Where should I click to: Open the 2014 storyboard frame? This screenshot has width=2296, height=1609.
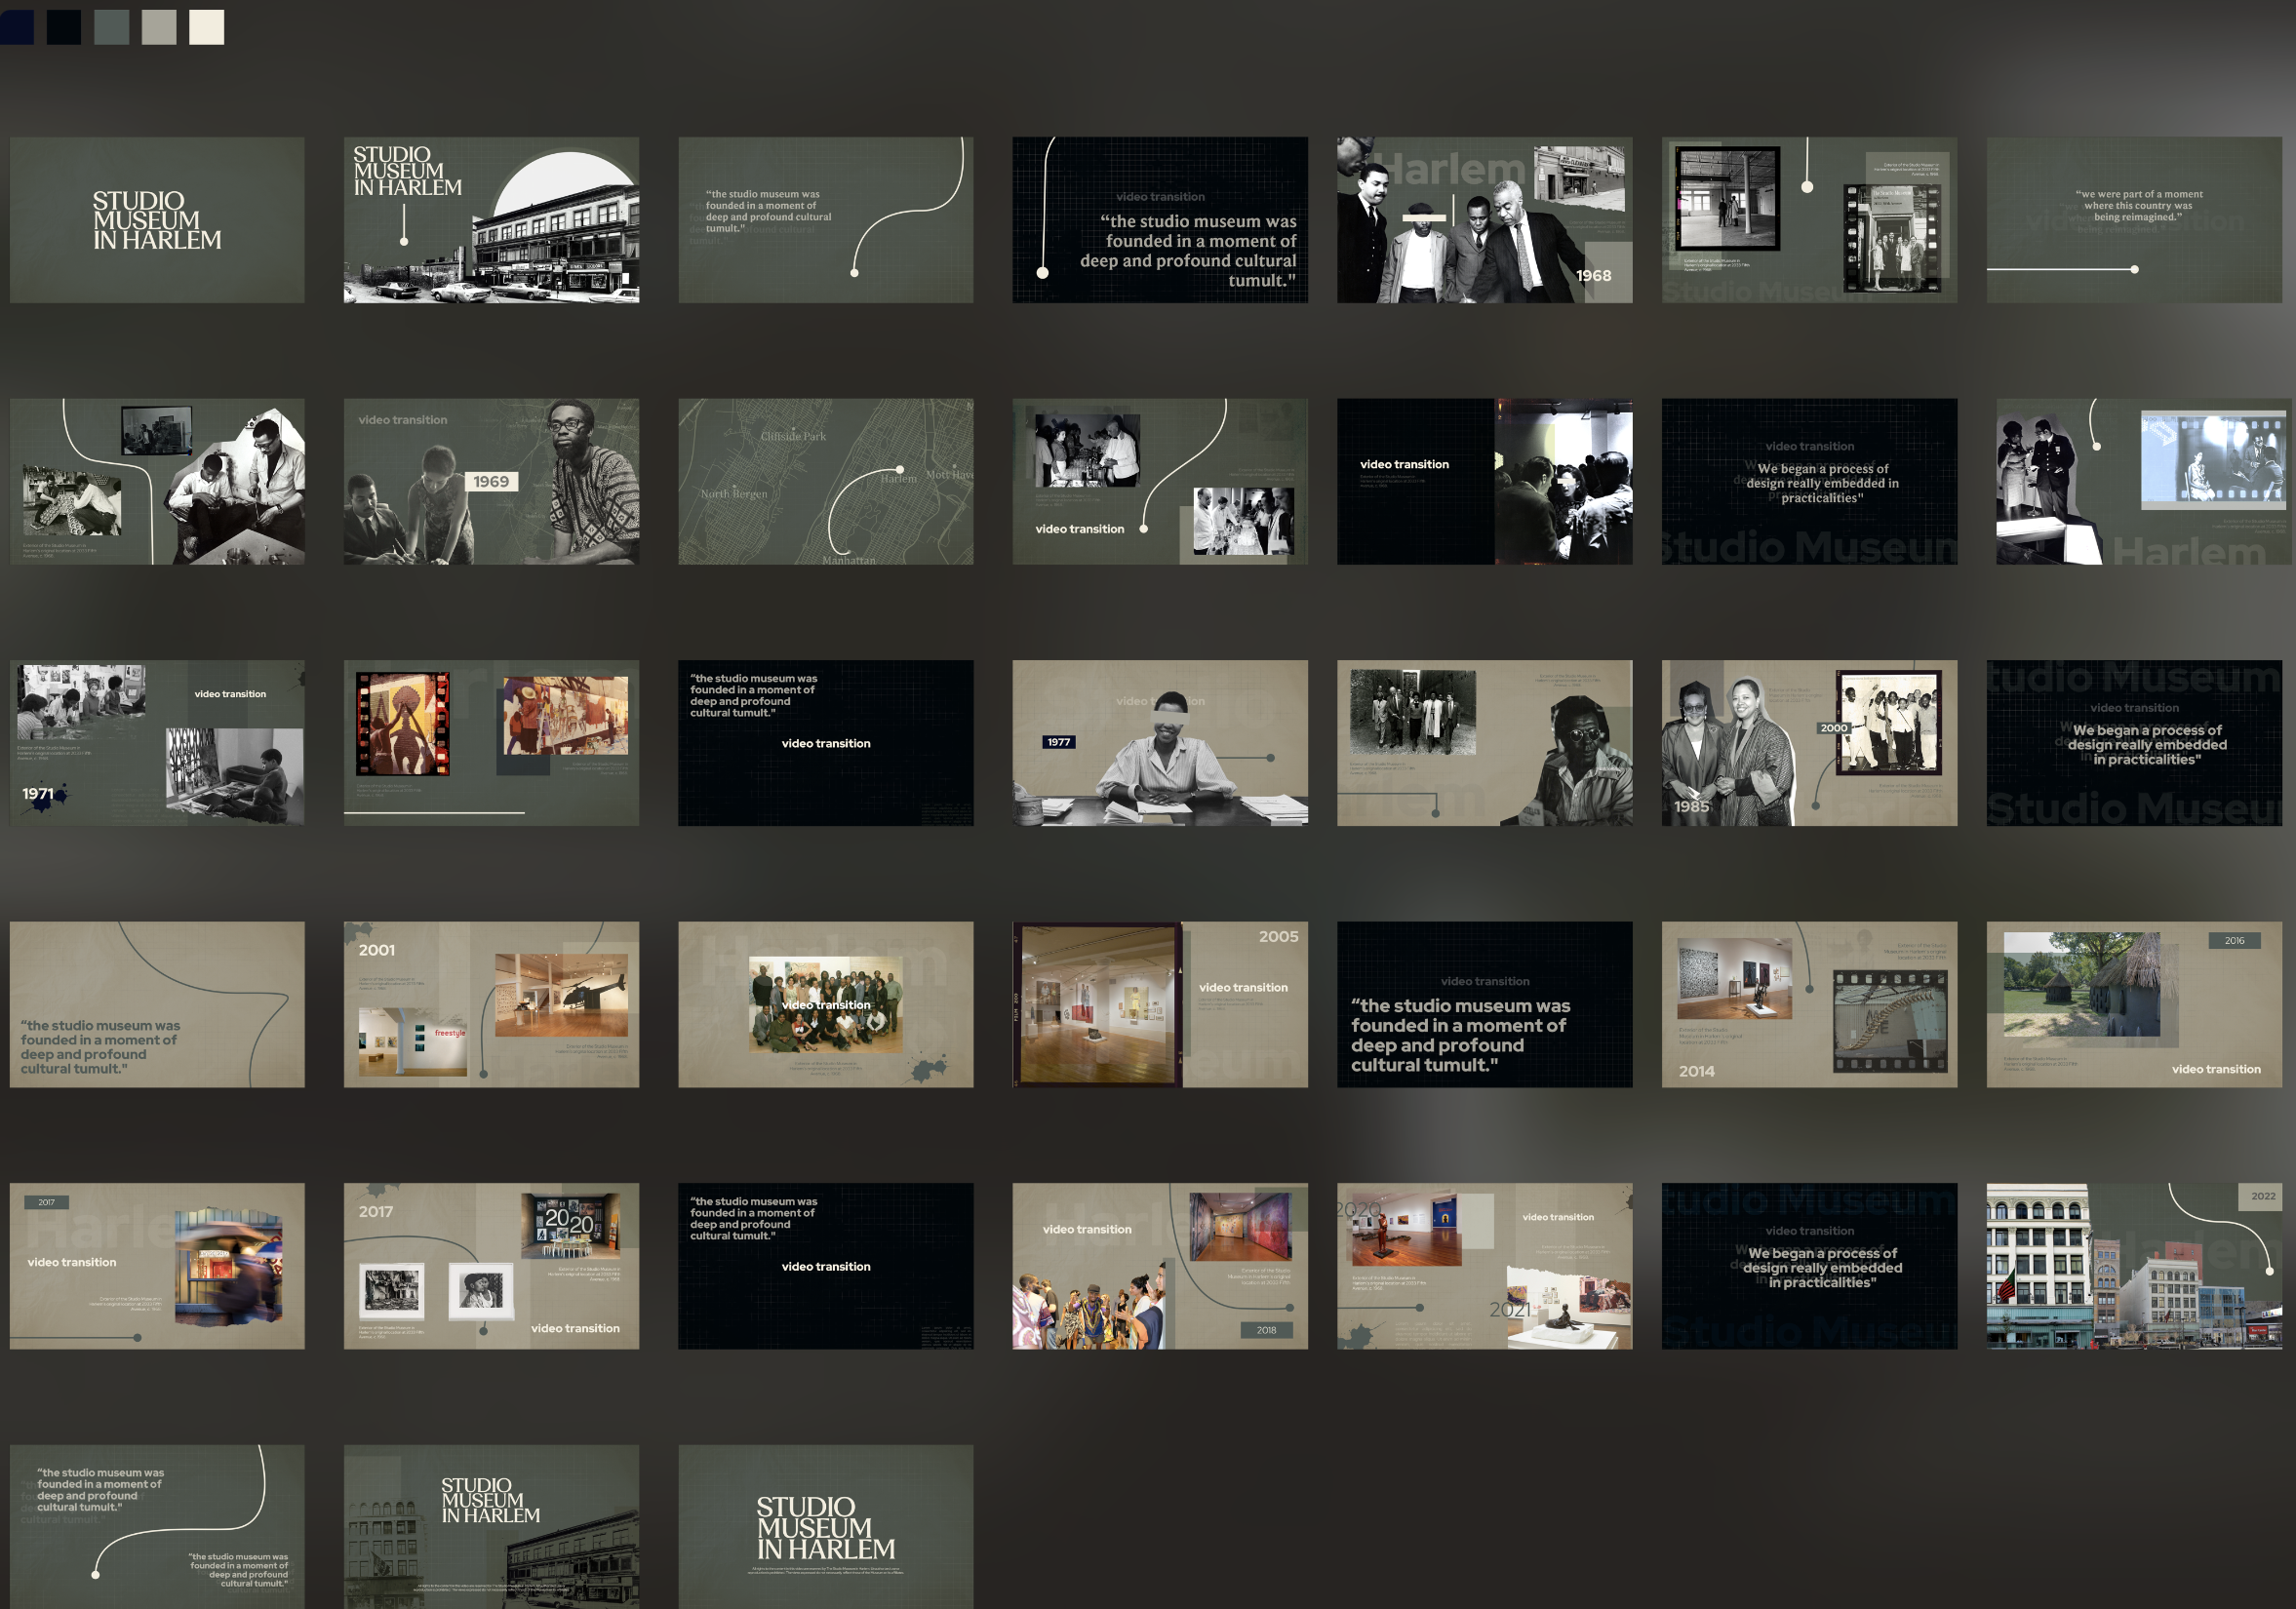tap(1808, 1004)
